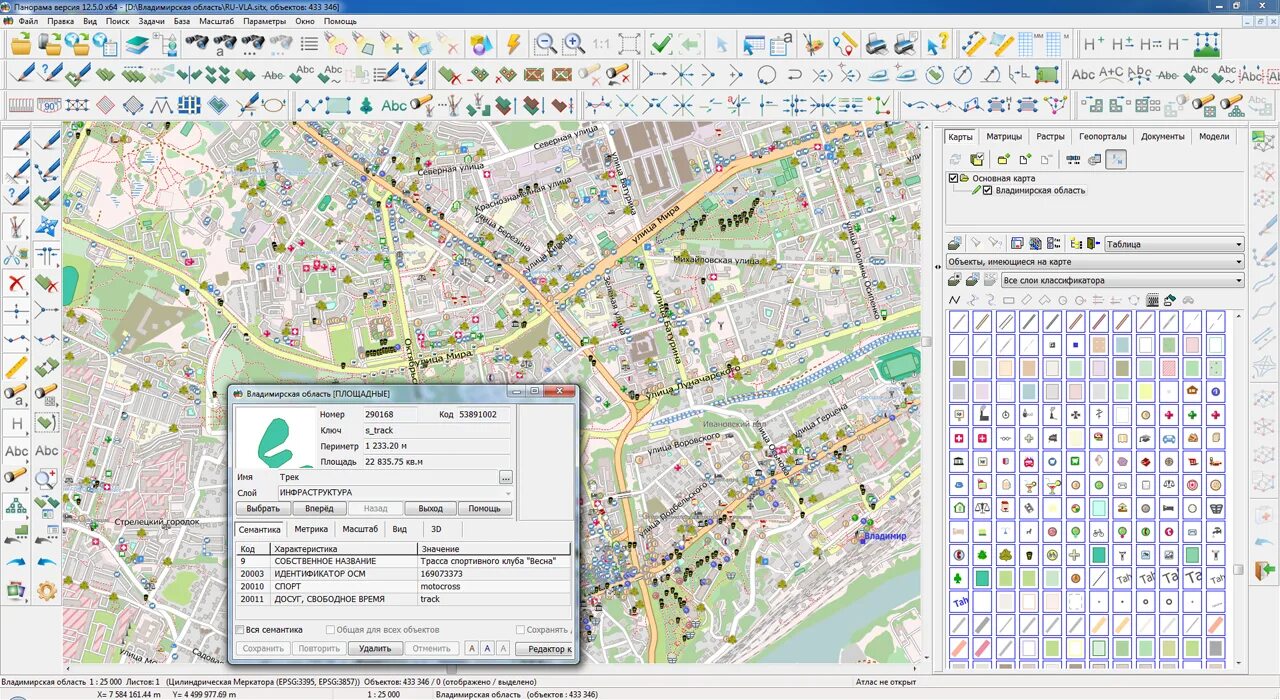The image size is (1280, 700).
Task: Toggle the 'Основная карта' checkbox
Action: pos(953,178)
